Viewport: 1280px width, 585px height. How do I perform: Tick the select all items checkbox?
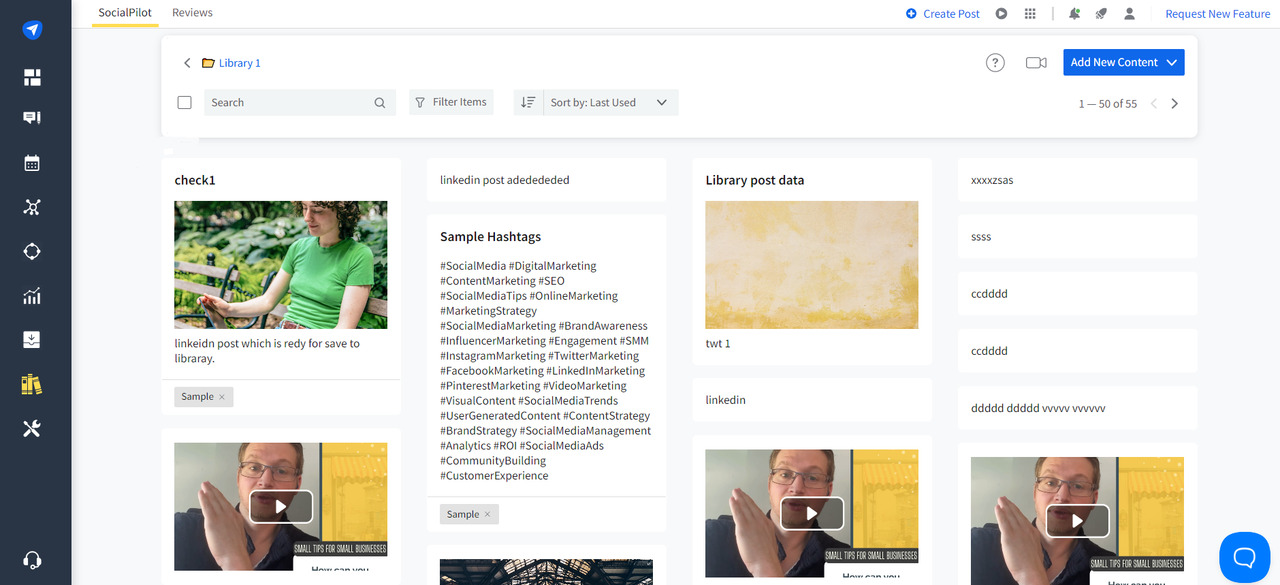[x=184, y=102]
